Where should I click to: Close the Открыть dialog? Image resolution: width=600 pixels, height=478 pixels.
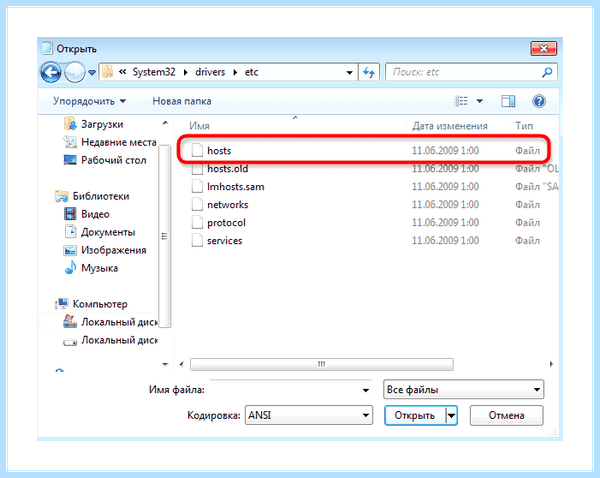click(x=543, y=49)
